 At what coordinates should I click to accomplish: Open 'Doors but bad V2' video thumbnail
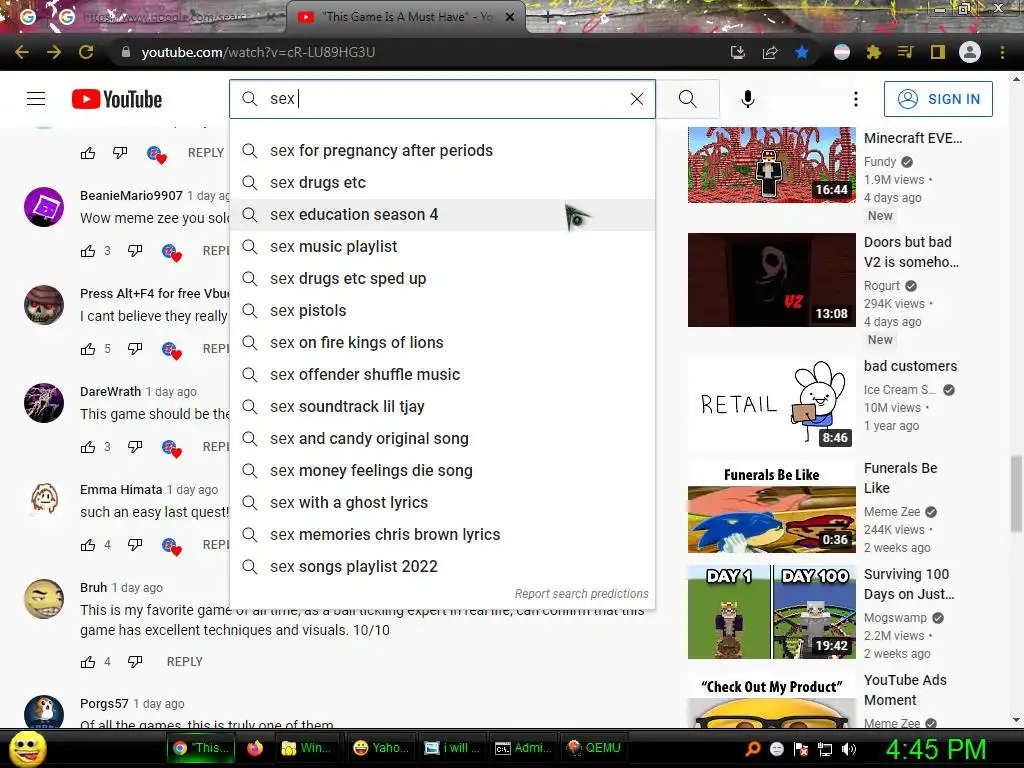771,280
